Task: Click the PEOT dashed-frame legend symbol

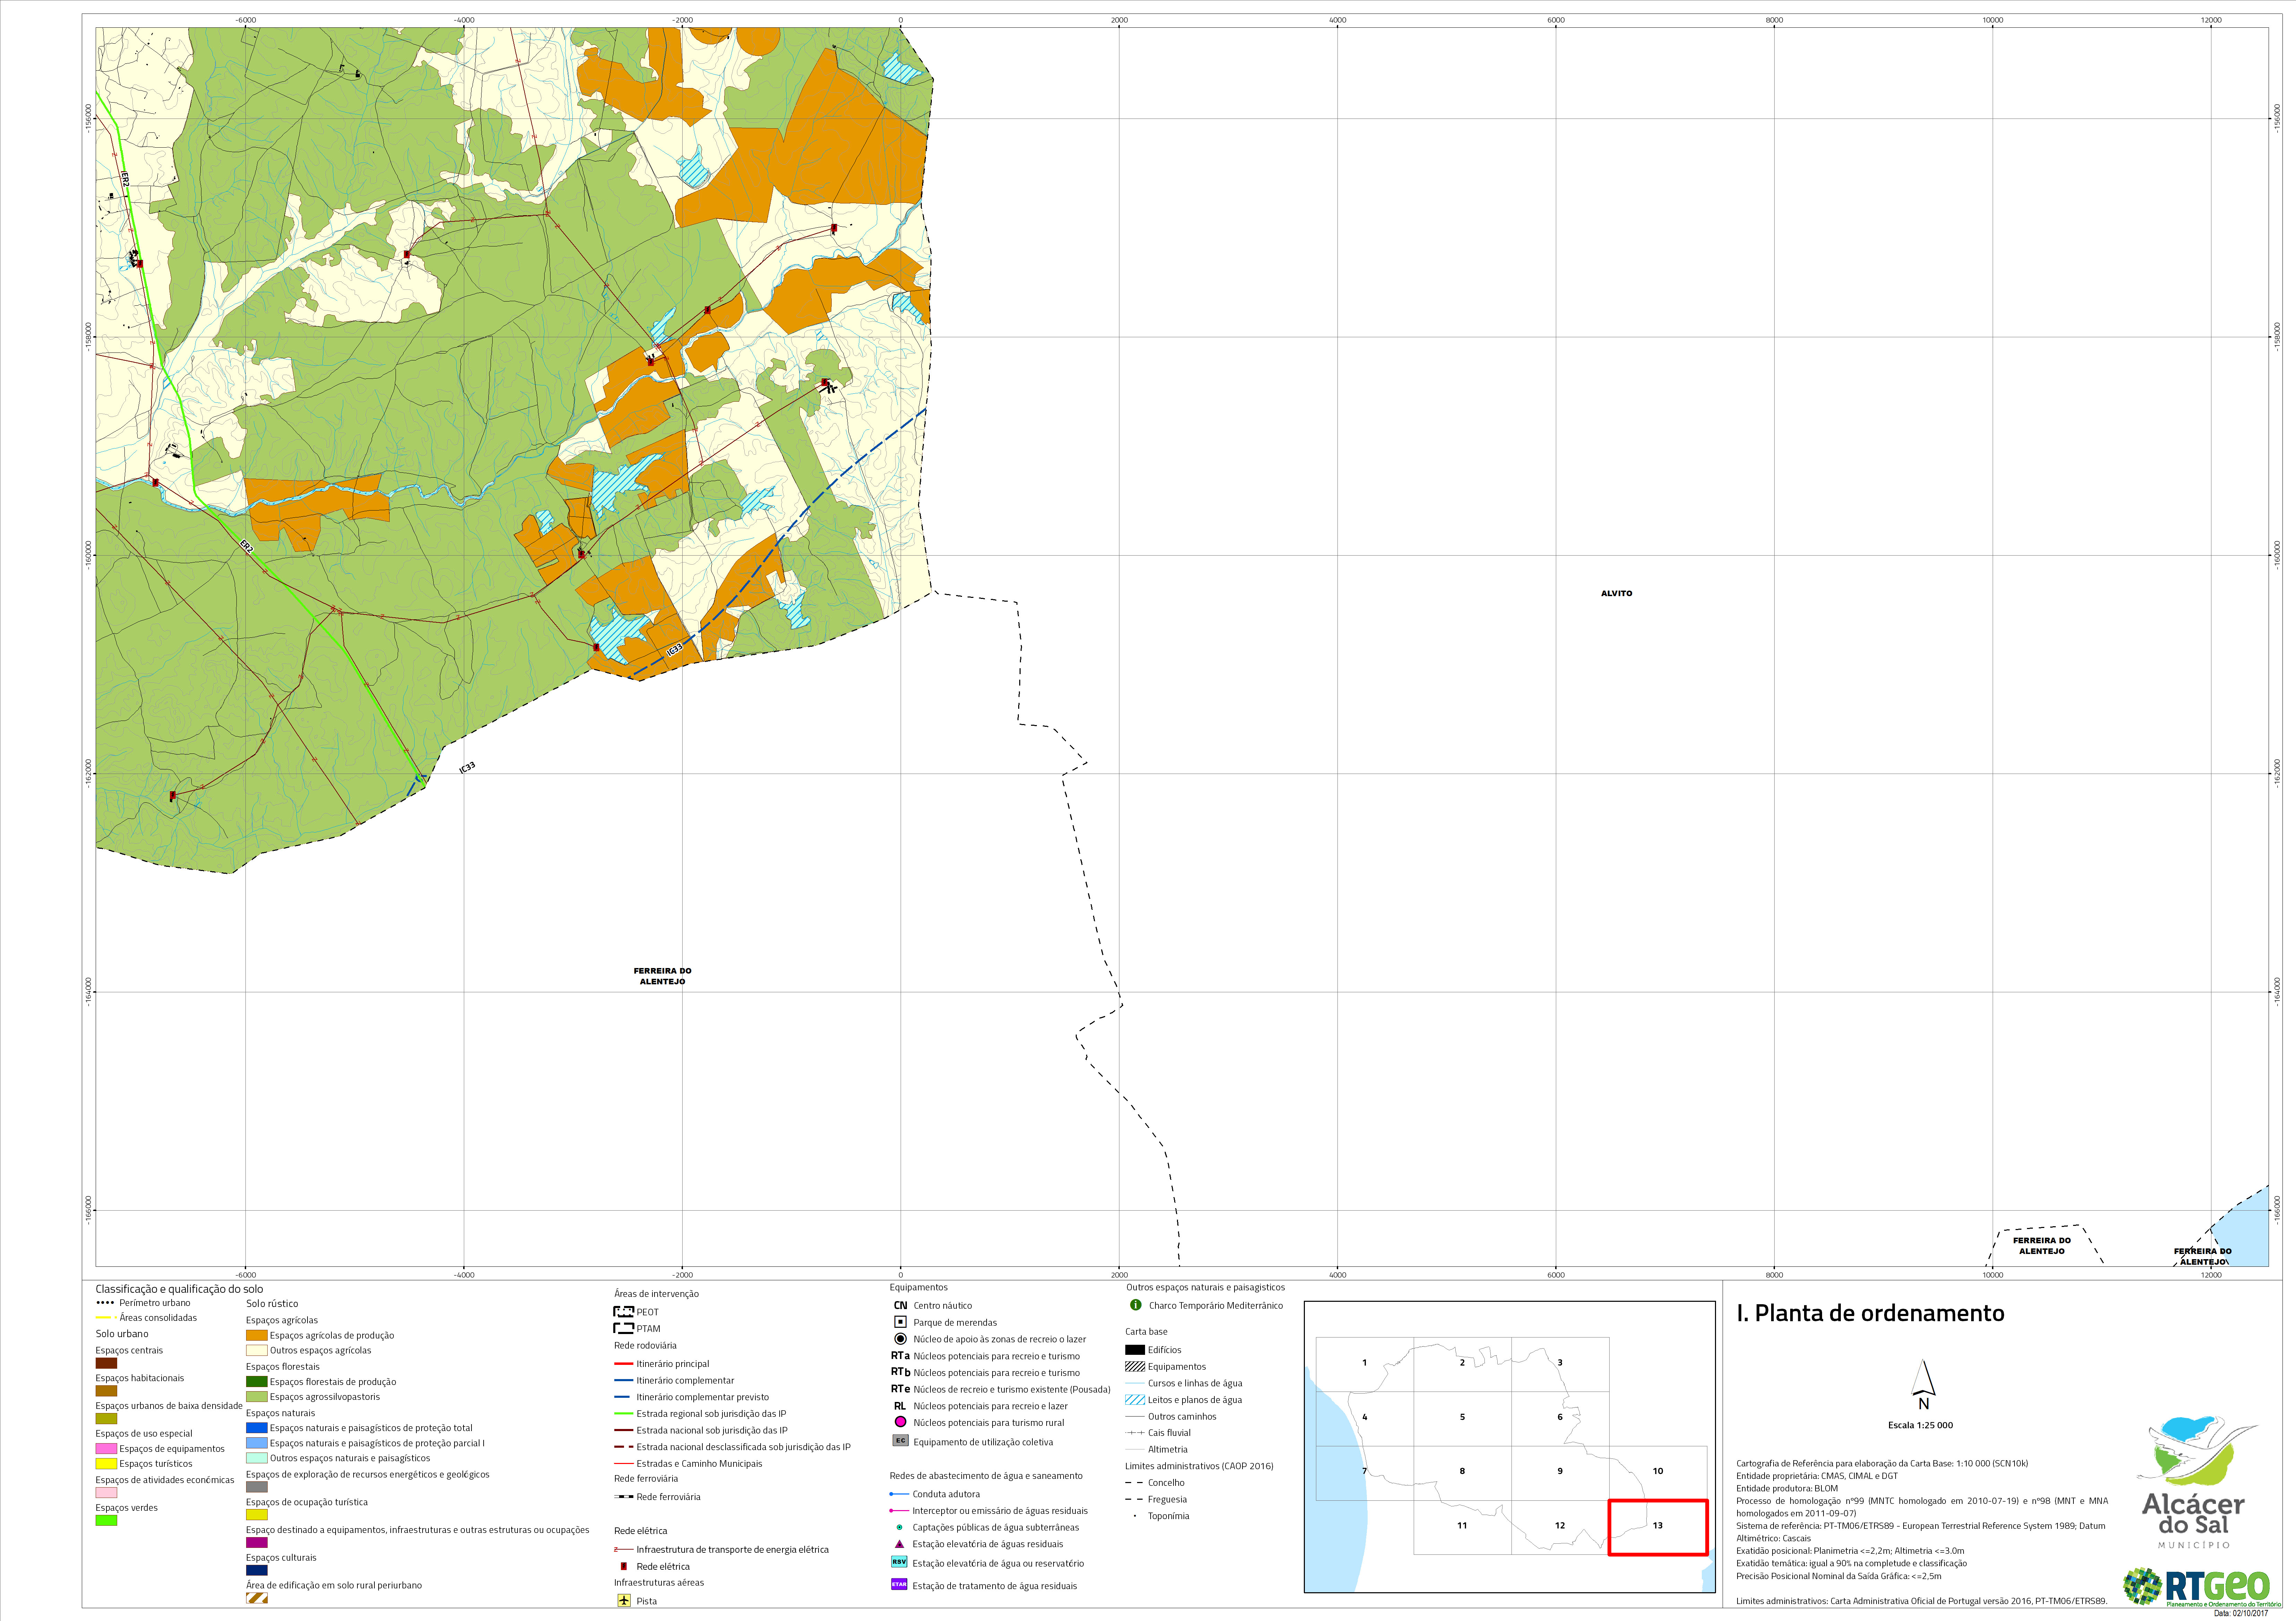Action: (624, 1311)
